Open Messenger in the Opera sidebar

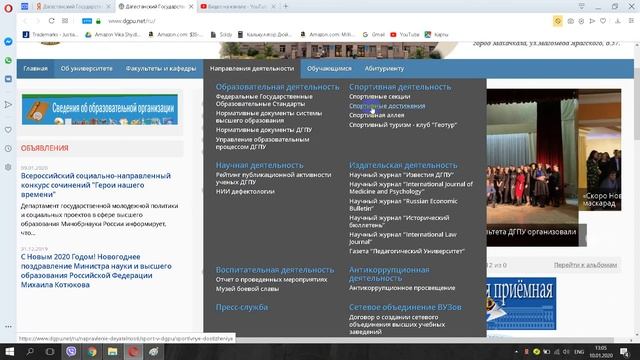click(8, 42)
